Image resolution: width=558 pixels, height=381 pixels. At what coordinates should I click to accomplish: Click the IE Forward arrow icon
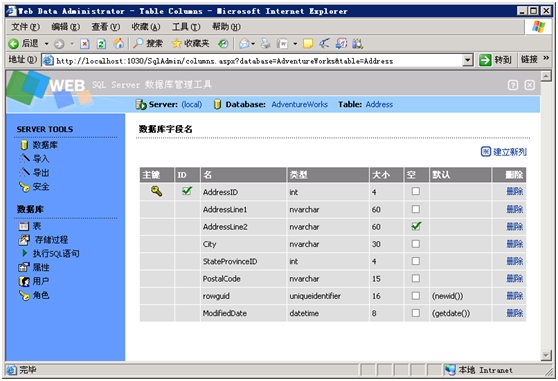(59, 44)
